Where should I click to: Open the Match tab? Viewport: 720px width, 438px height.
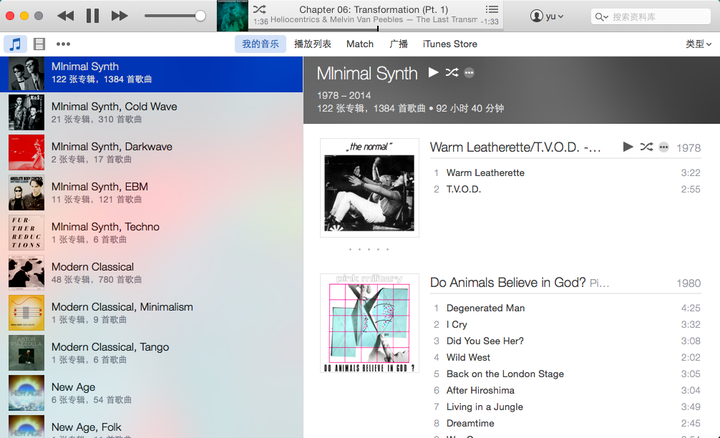[360, 44]
